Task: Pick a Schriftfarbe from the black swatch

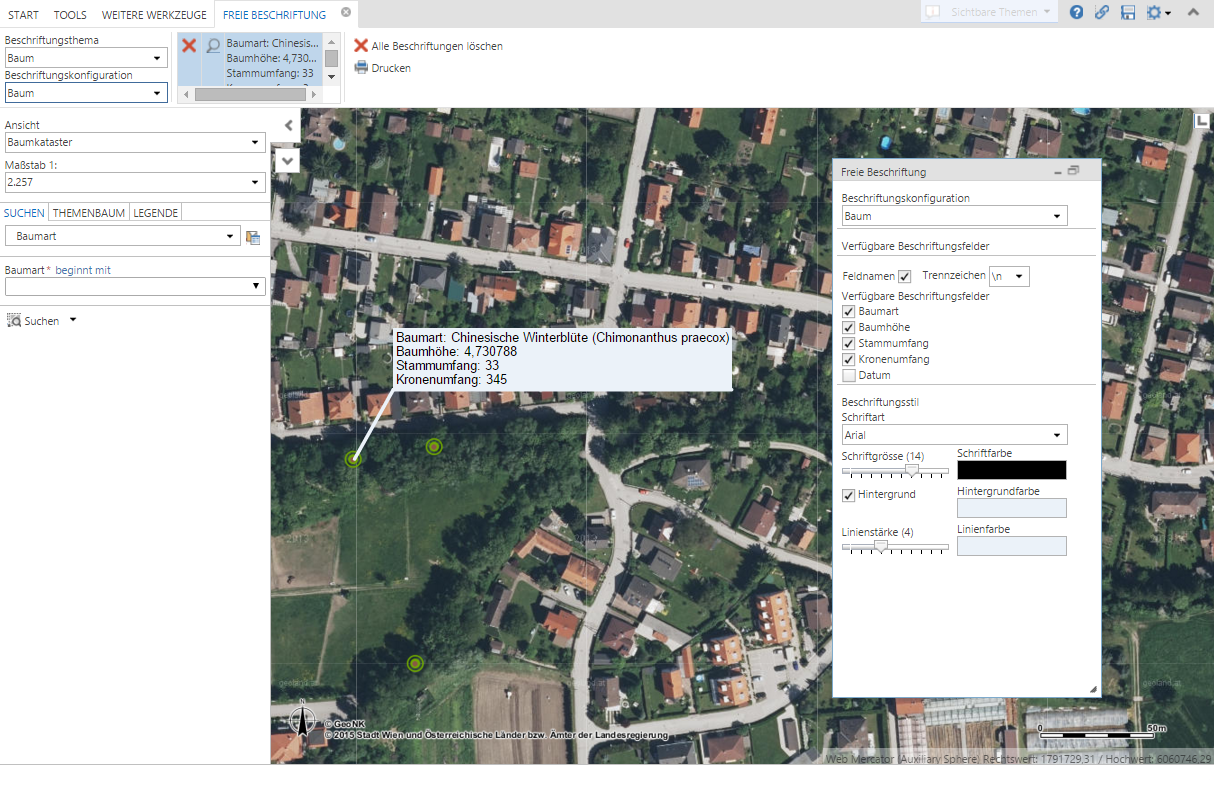Action: point(1011,470)
